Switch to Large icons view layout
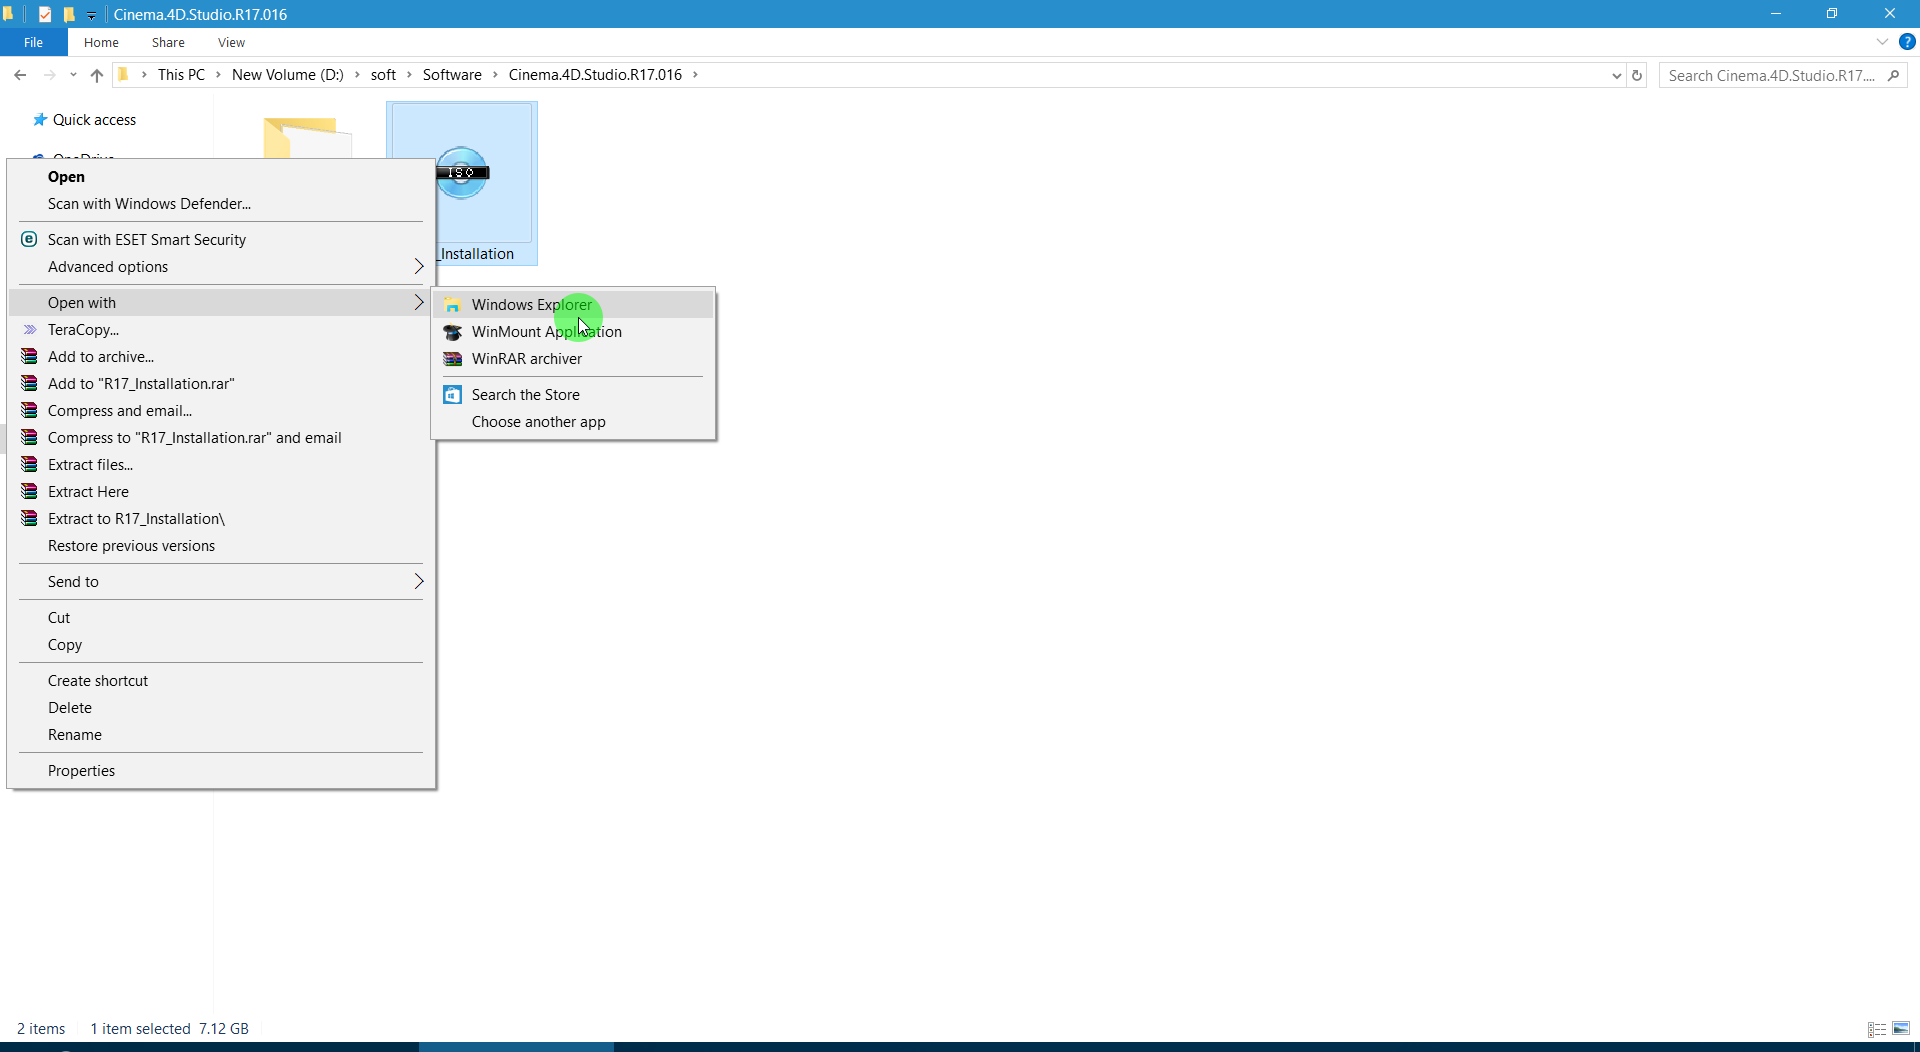The height and width of the screenshot is (1052, 1920). (1901, 1029)
